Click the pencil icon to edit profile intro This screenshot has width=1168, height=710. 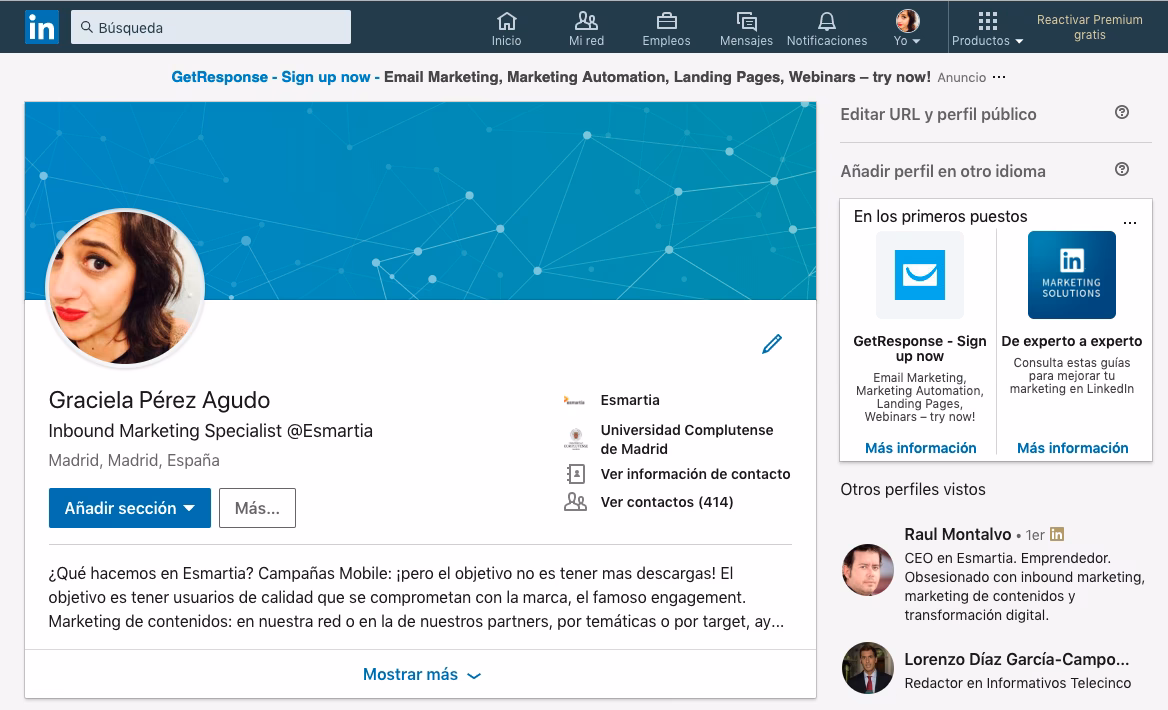click(x=772, y=343)
